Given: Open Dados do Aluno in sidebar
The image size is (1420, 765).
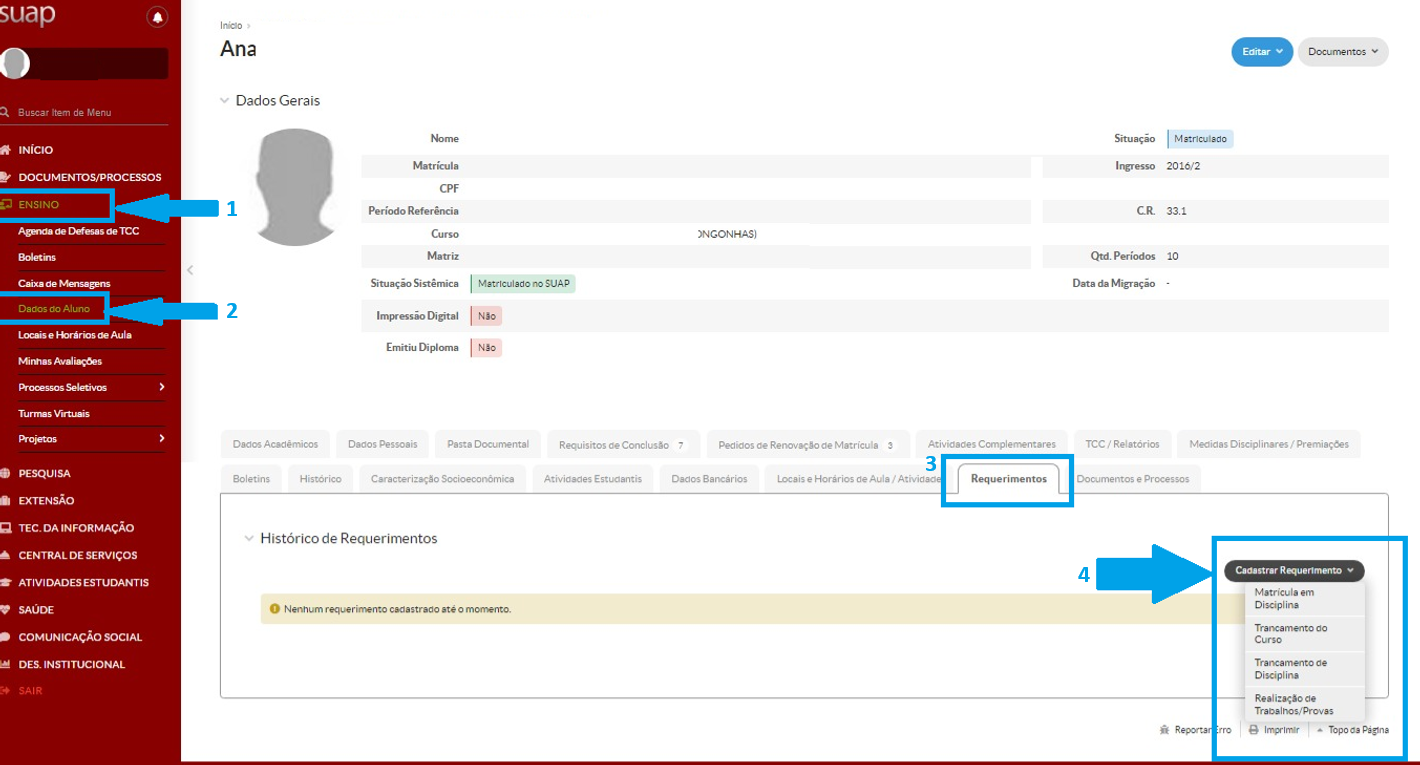Looking at the screenshot, I should click(54, 309).
